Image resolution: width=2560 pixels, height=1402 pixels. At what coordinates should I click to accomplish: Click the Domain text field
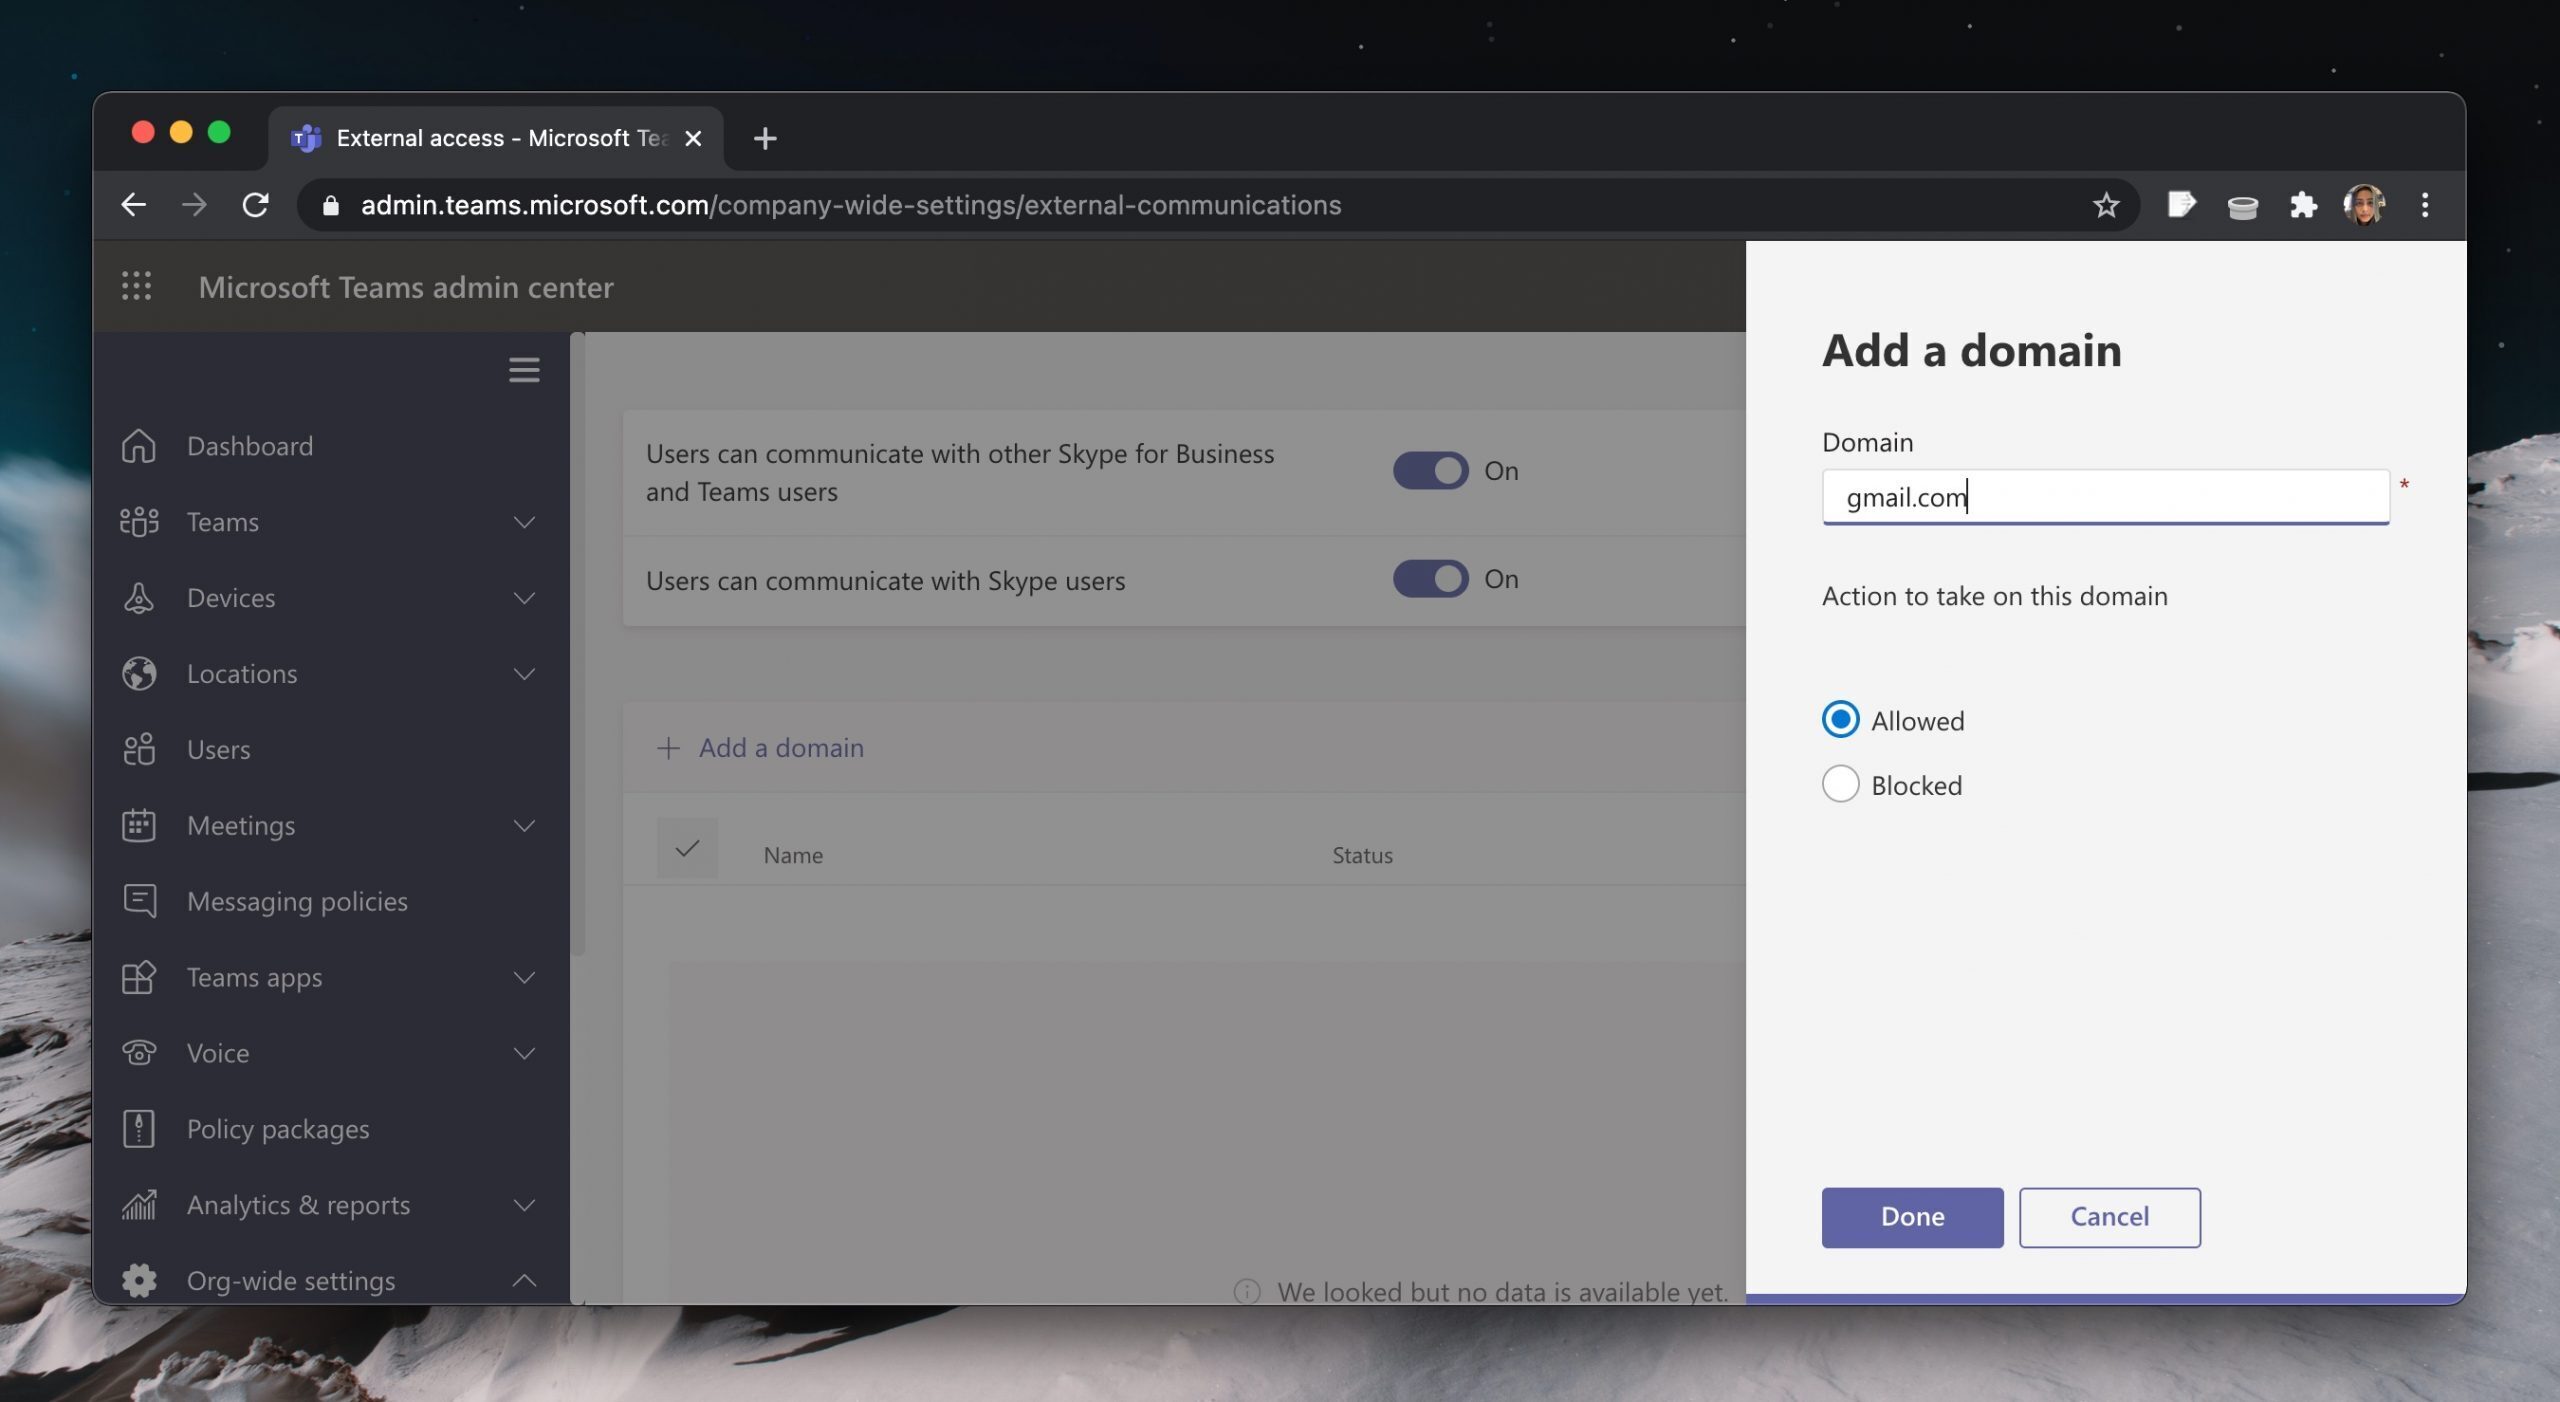(2104, 497)
